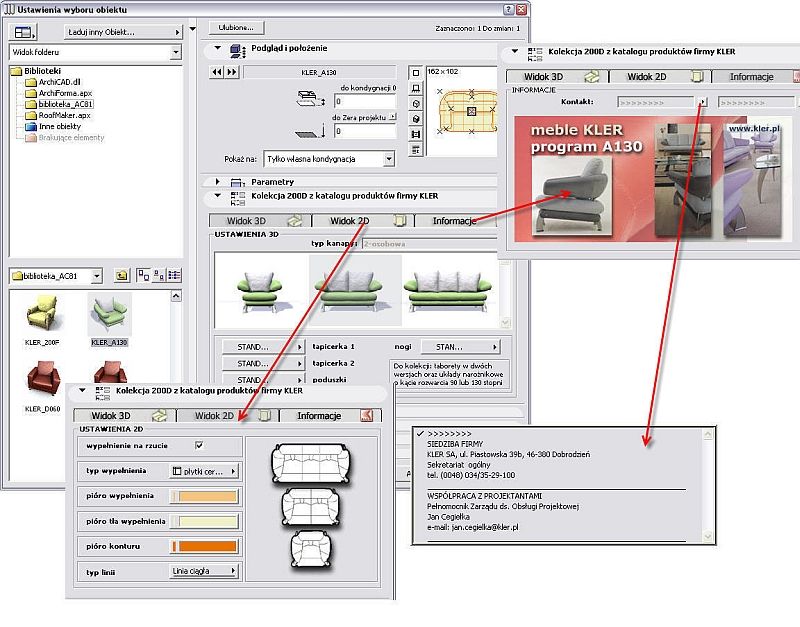Open ArchiCAD.dll library folder

(x=59, y=82)
